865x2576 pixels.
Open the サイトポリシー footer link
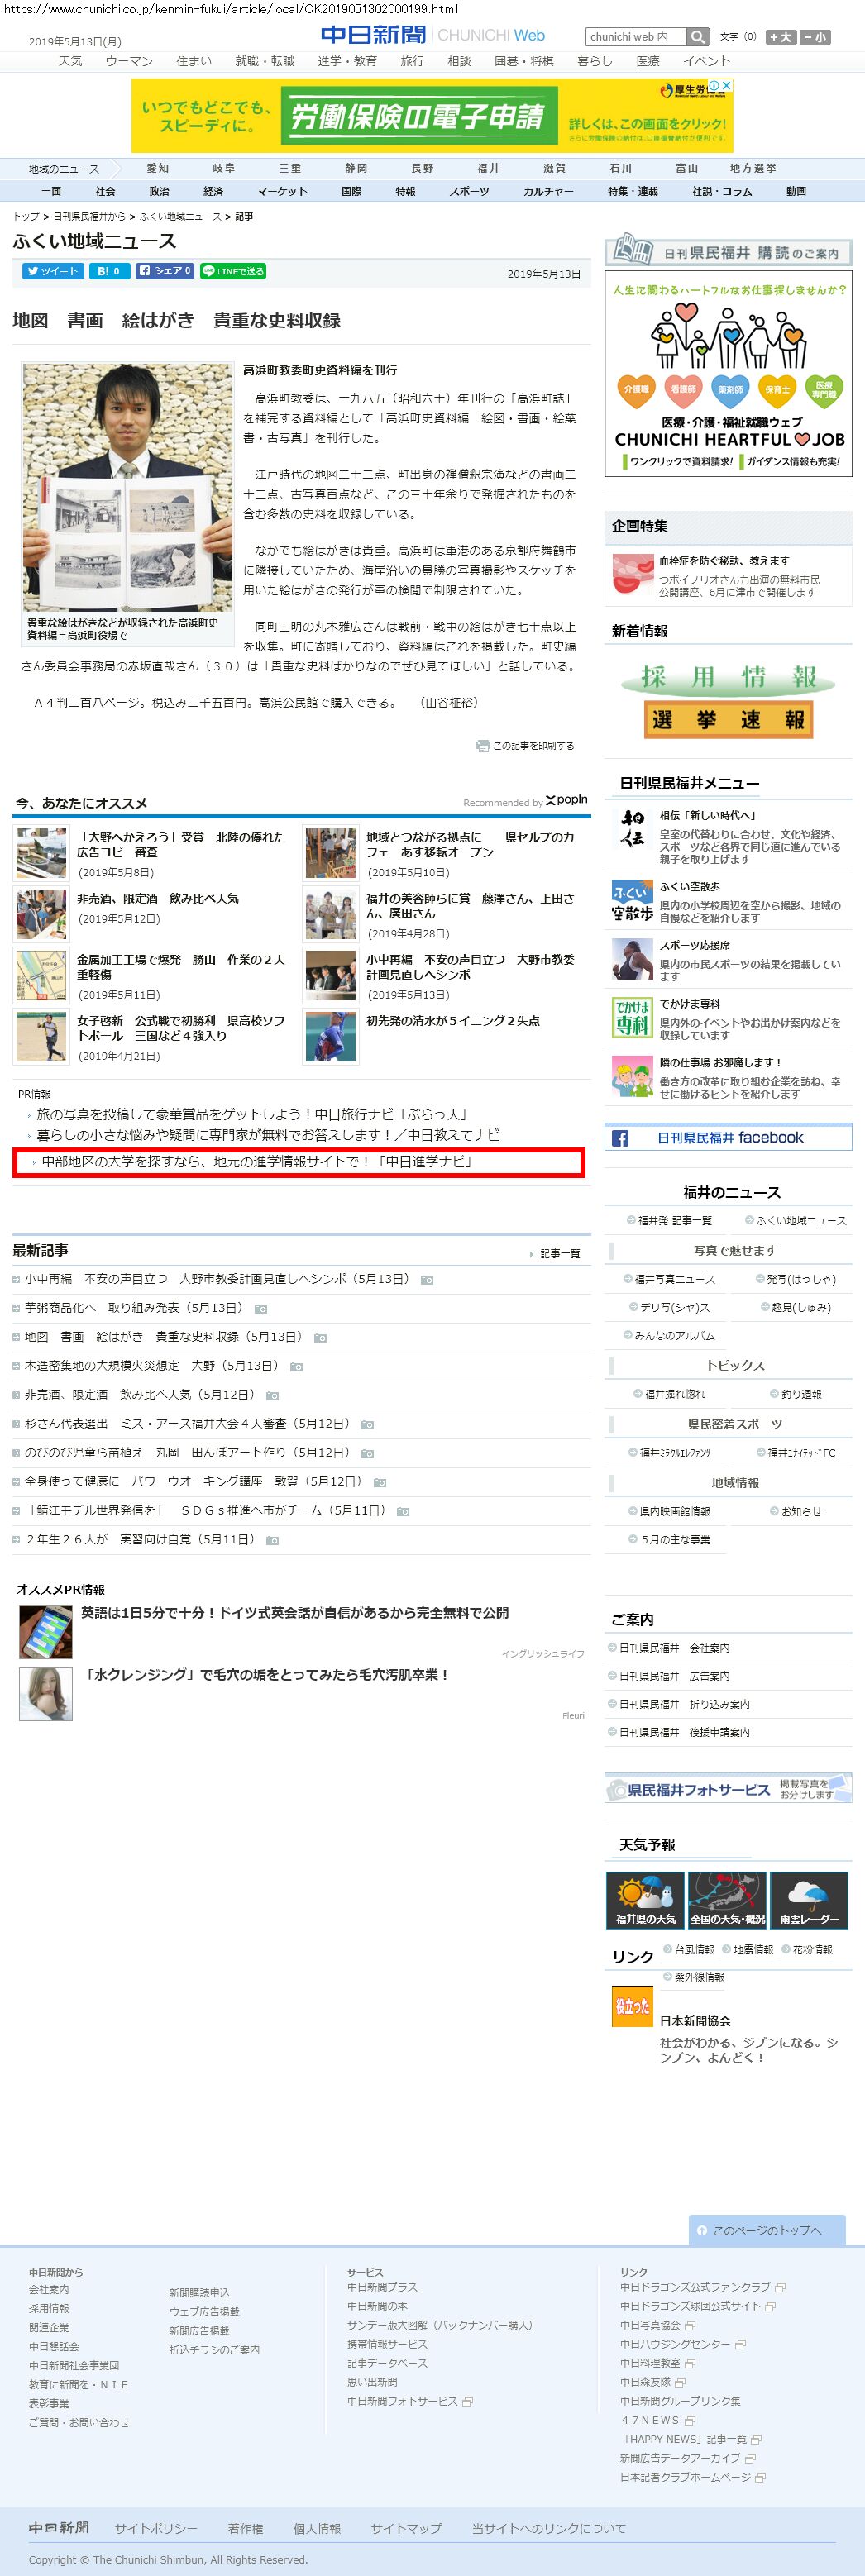(155, 2528)
